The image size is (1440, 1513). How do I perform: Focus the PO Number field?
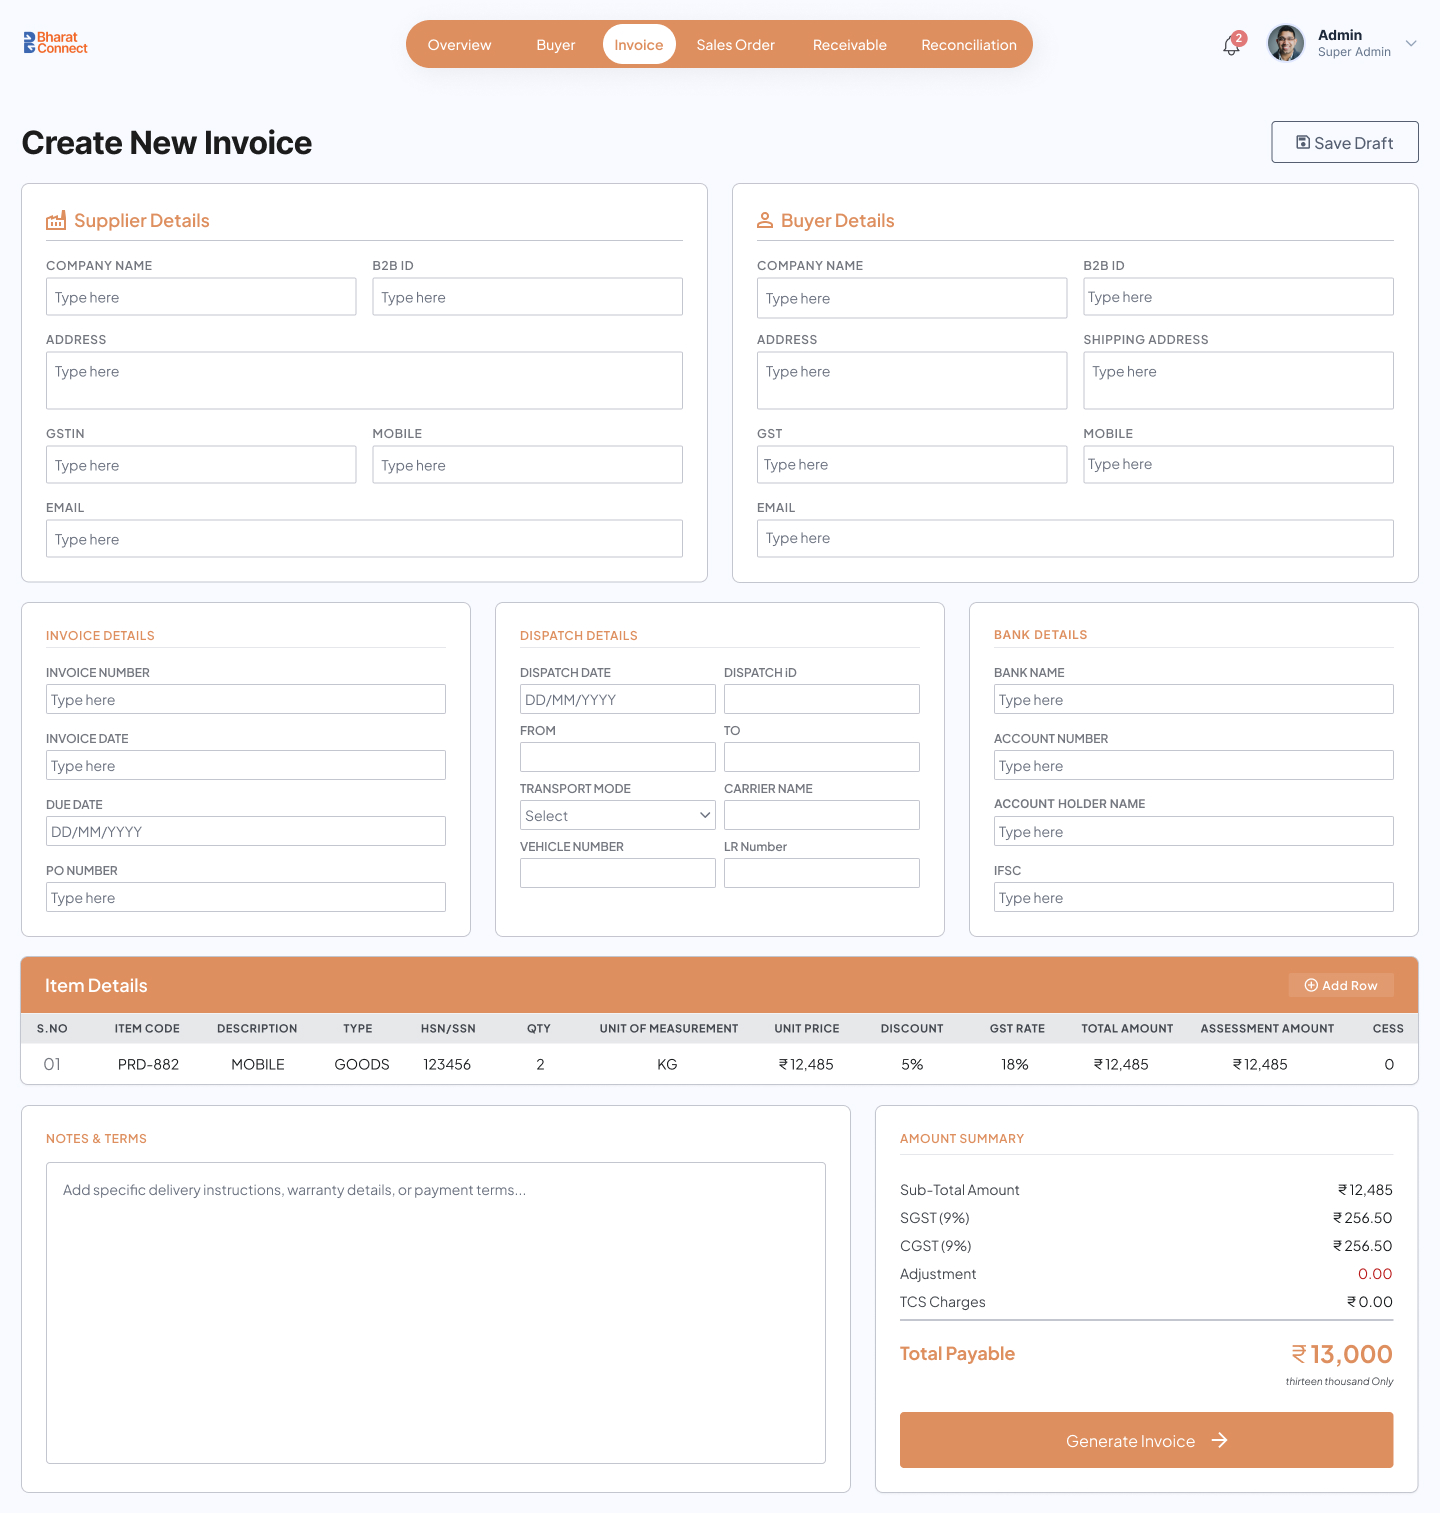(246, 897)
